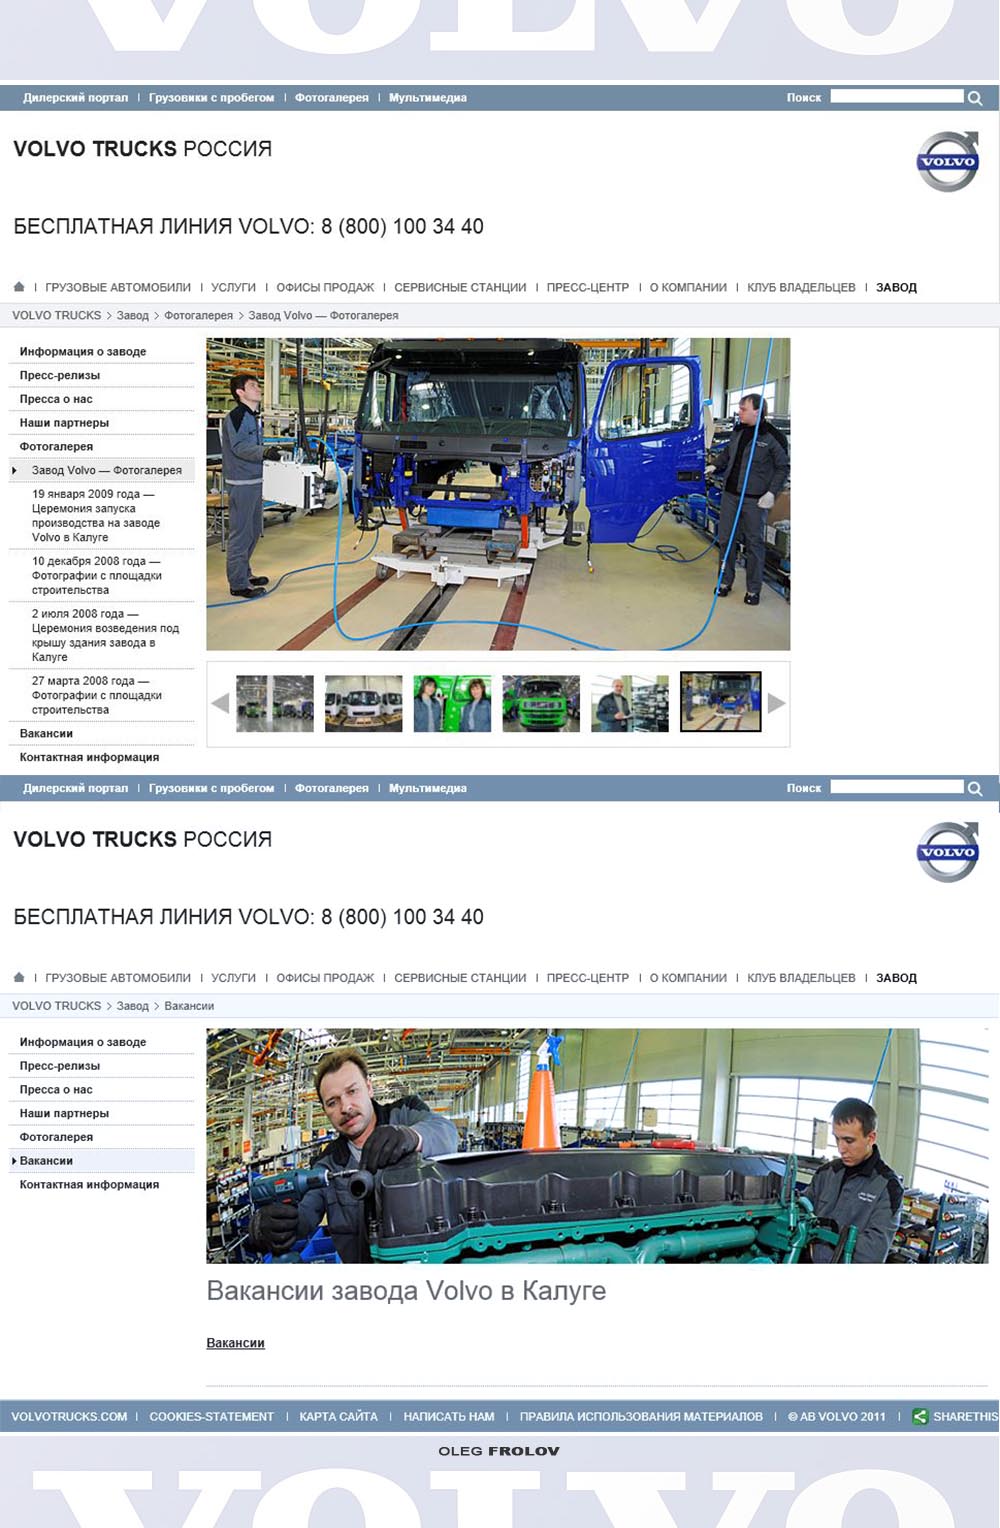The width and height of the screenshot is (1000, 1528).
Task: Open Дилерский портал on the gallery page top bar
Action: point(76,98)
